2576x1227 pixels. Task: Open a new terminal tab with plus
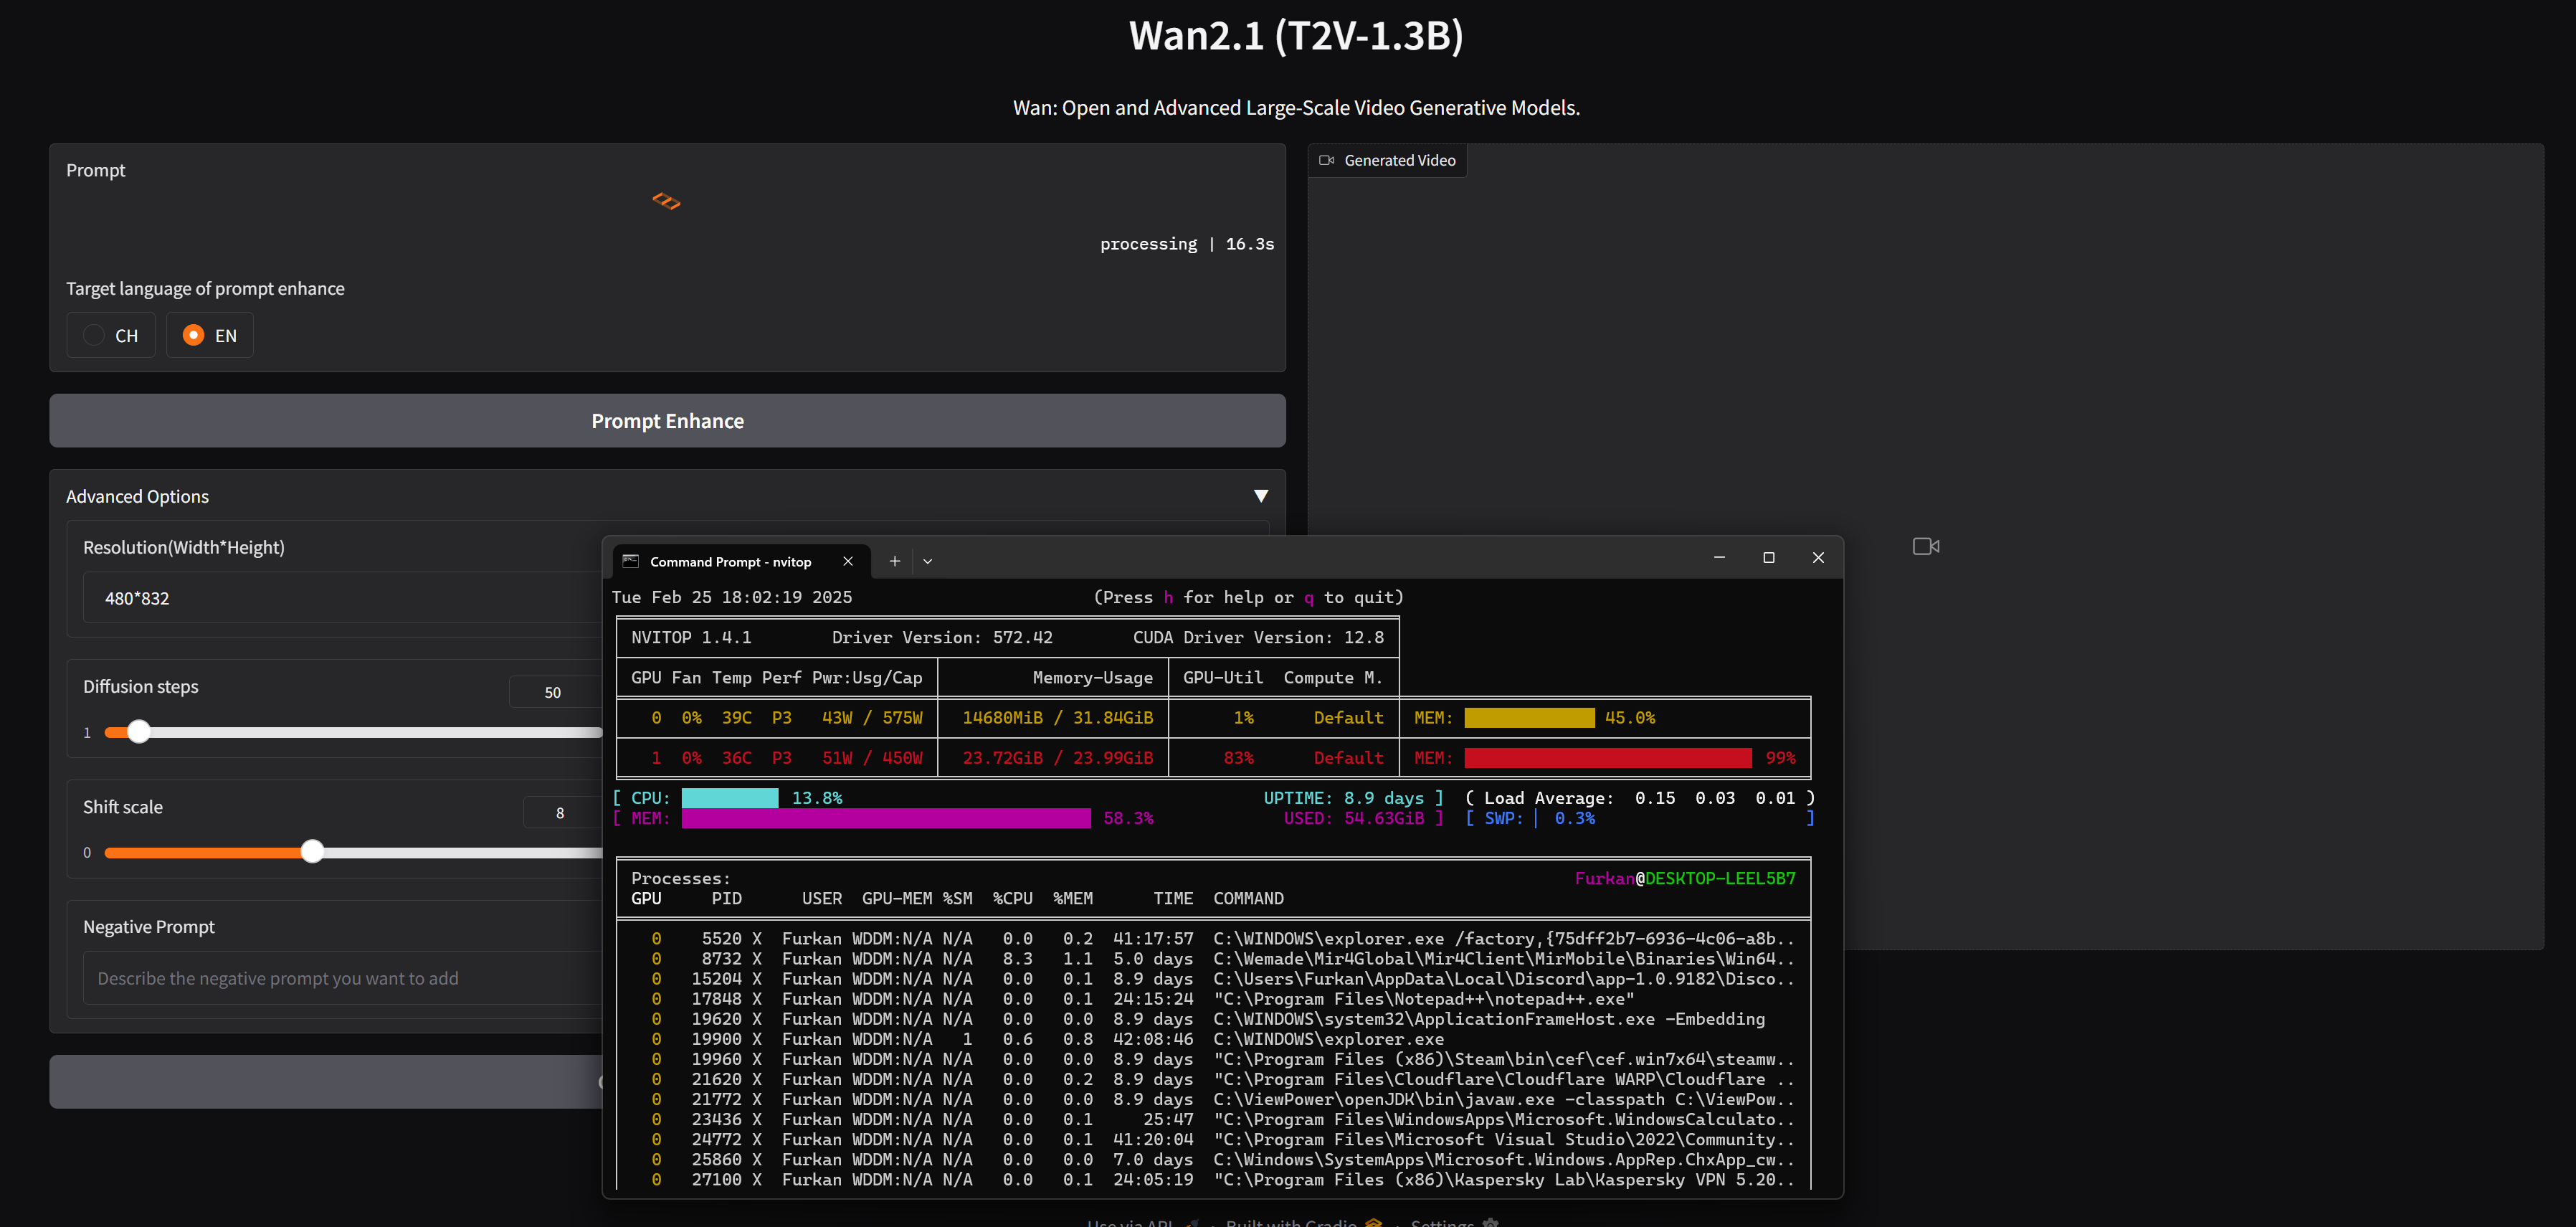coord(894,561)
